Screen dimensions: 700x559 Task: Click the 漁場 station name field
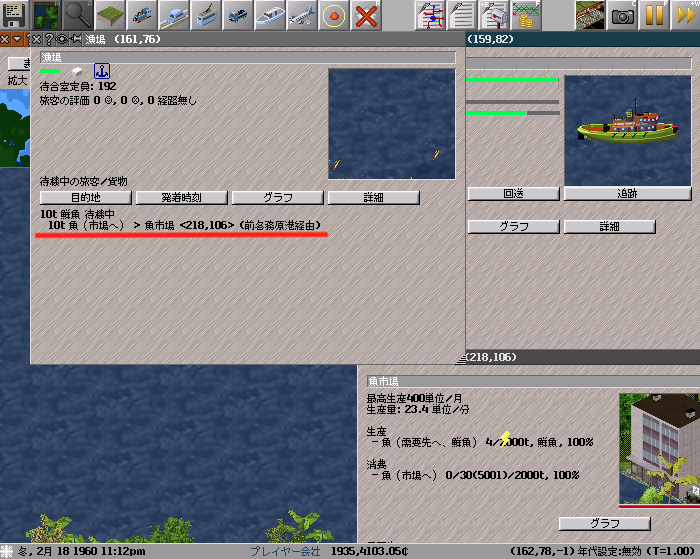[247, 57]
